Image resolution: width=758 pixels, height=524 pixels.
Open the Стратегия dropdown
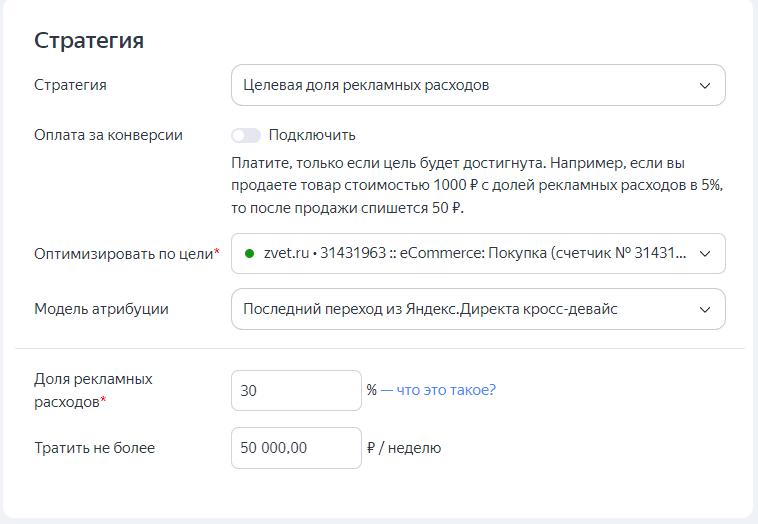coord(478,85)
